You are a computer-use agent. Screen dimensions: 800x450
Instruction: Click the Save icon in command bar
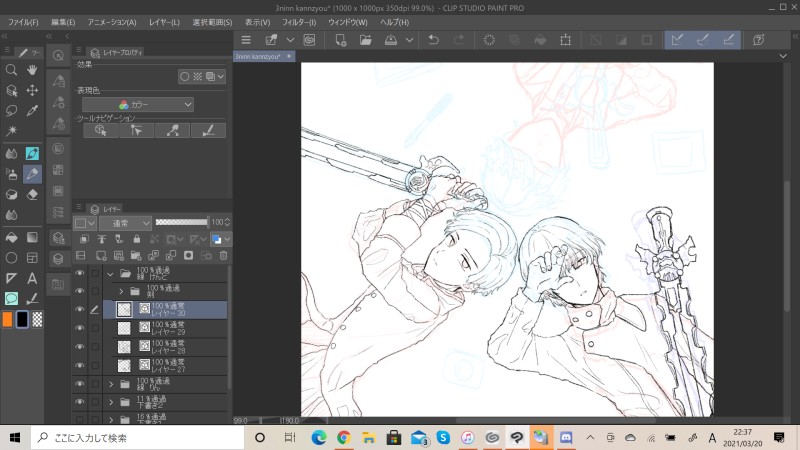click(x=391, y=40)
